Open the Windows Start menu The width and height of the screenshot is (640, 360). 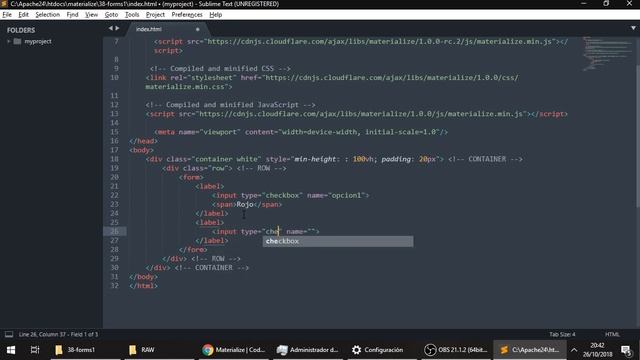(11, 350)
